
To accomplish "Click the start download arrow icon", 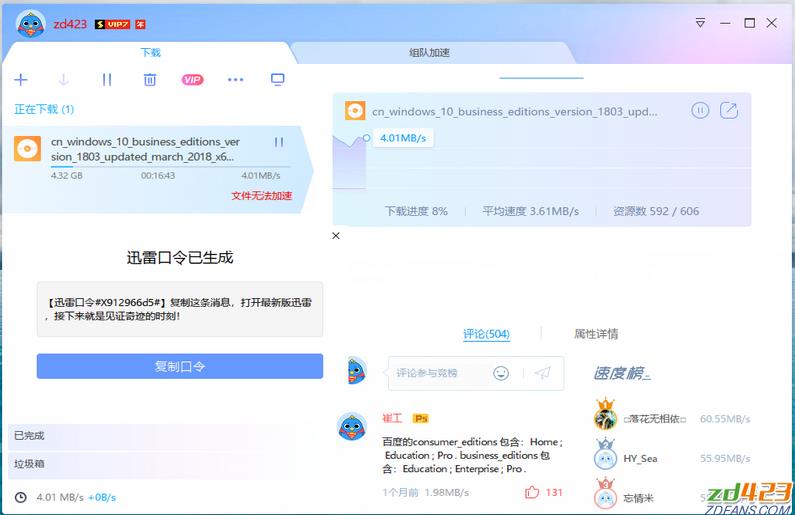I will (x=63, y=80).
